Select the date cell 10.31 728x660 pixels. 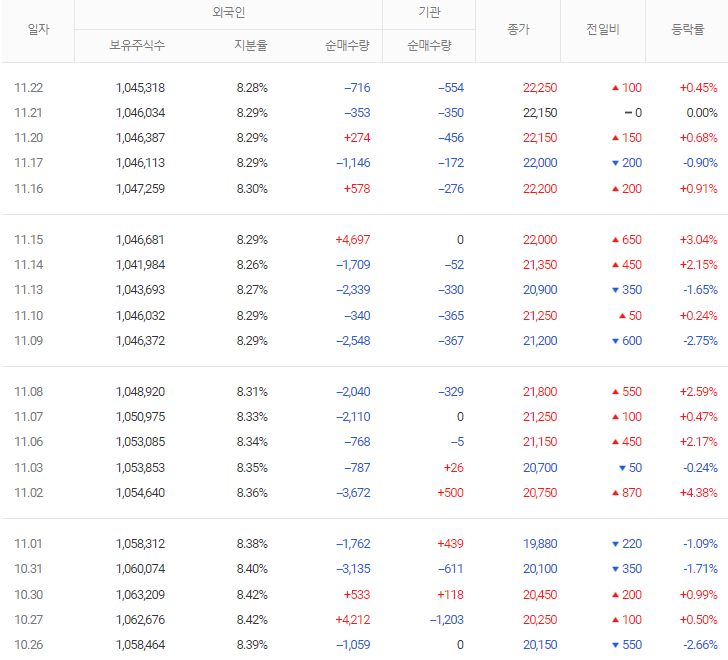click(x=28, y=569)
